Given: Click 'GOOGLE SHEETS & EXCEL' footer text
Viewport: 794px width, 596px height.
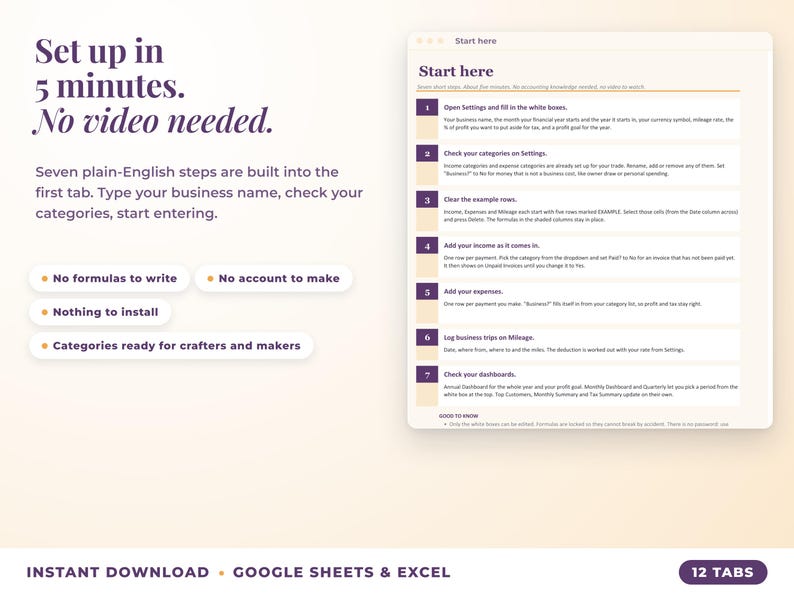Looking at the screenshot, I should (x=341, y=572).
